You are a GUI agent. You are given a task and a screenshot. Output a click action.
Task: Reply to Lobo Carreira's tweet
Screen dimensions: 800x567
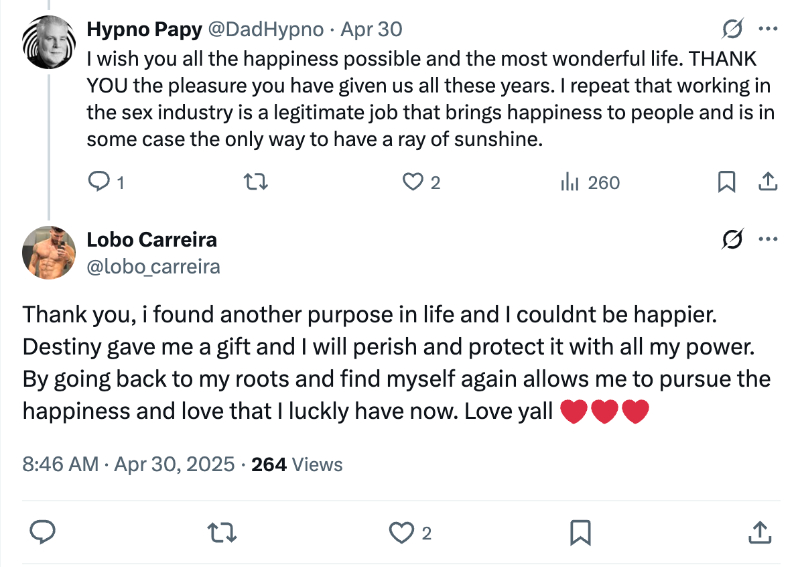(x=41, y=532)
